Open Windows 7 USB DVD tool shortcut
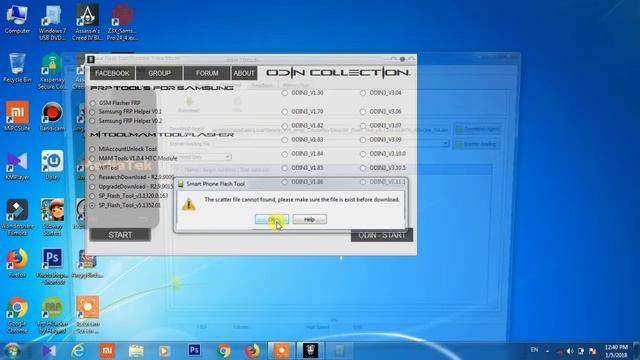The image size is (640, 360). [52, 23]
